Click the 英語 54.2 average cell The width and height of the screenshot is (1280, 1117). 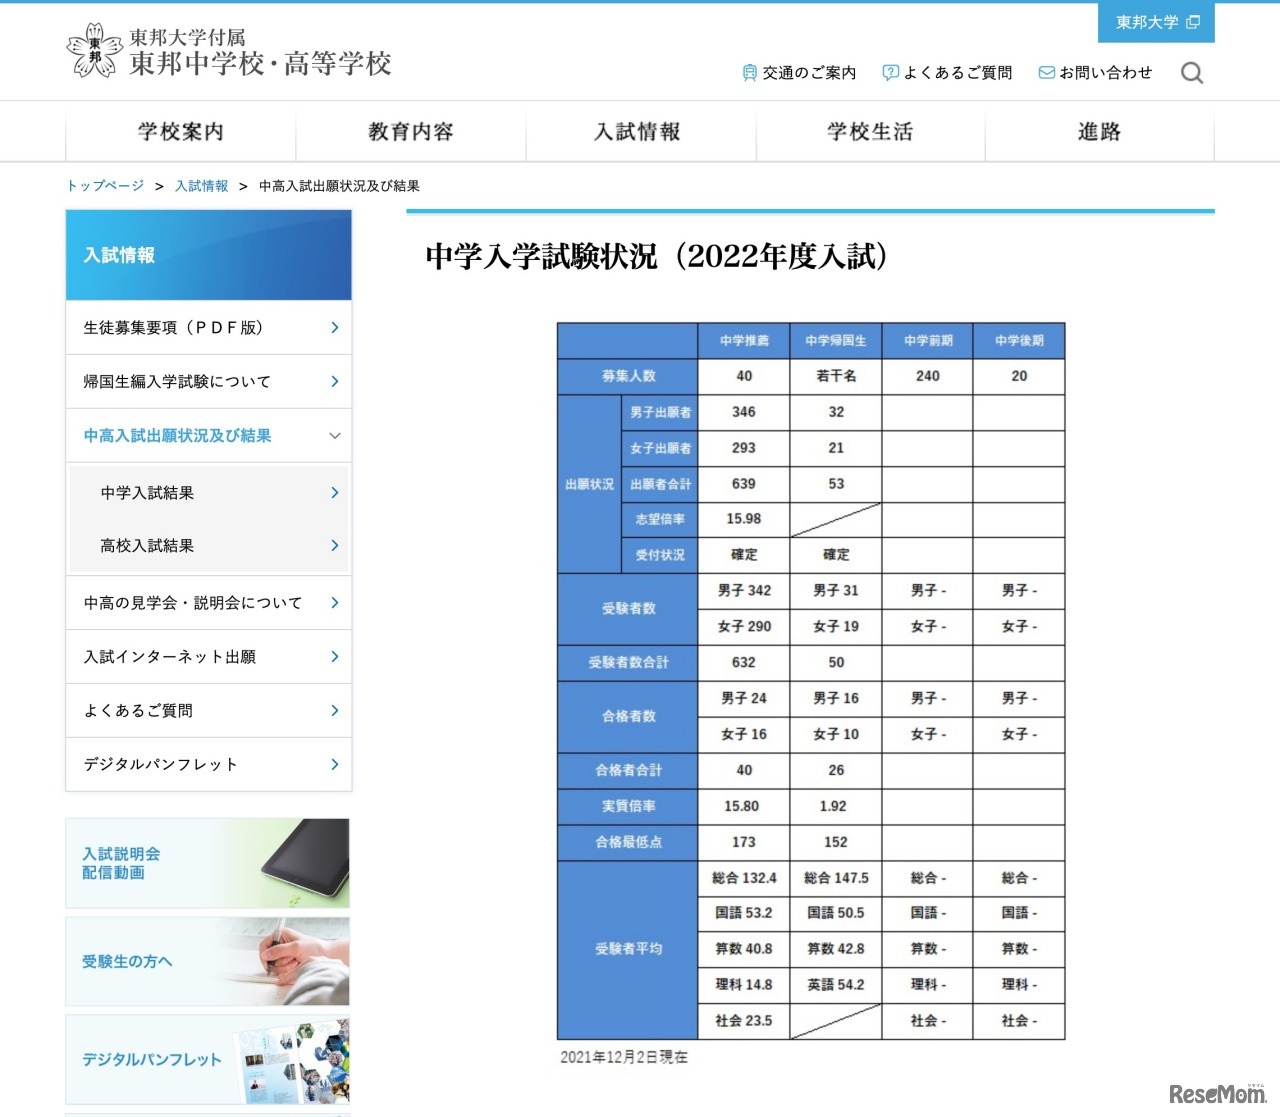pyautogui.click(x=836, y=985)
